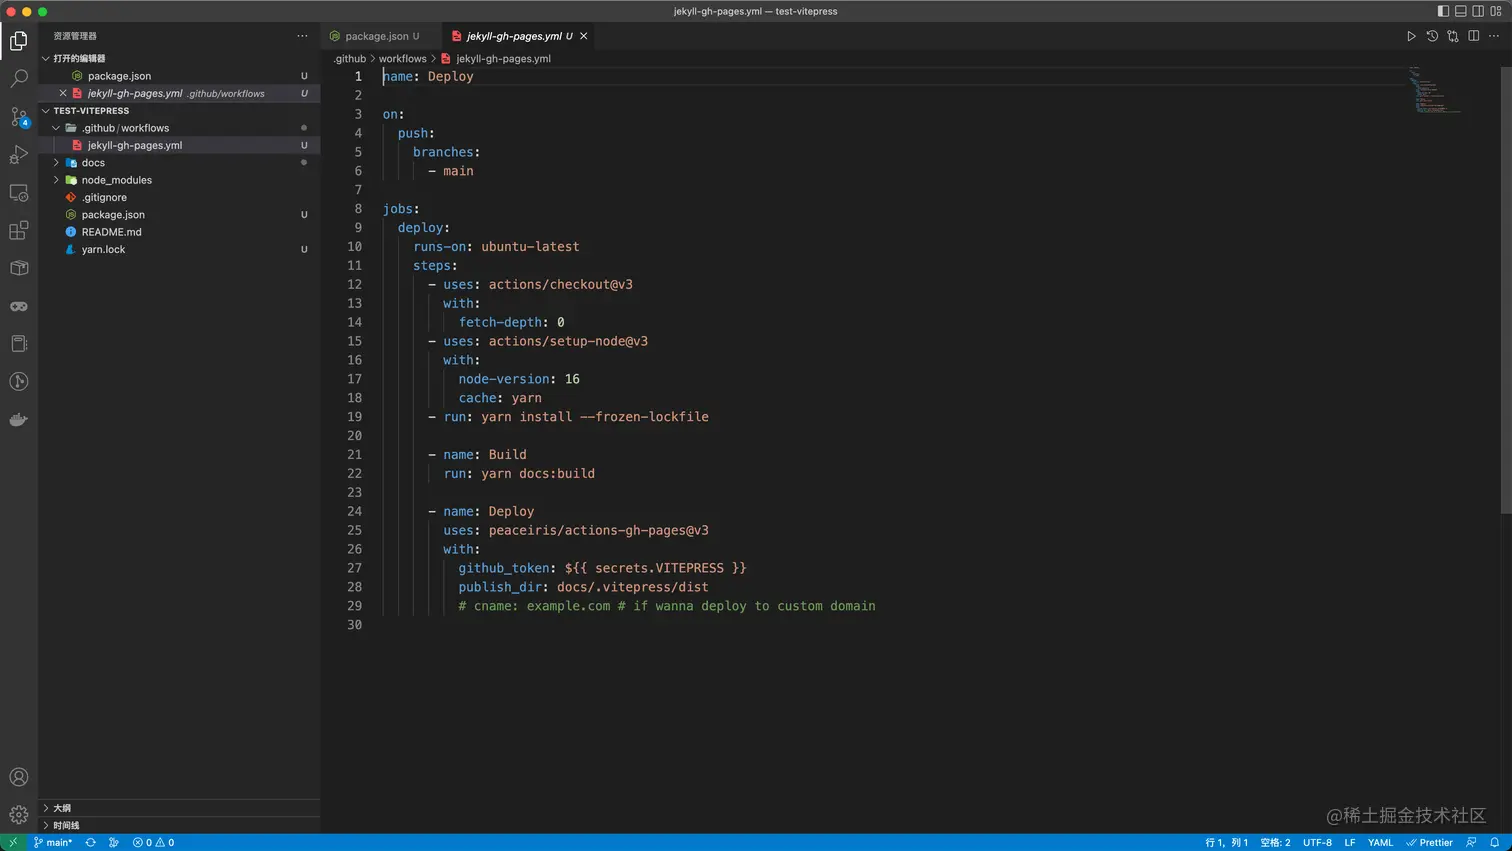Open Source Control view with 4 badge
Image resolution: width=1512 pixels, height=851 pixels.
pyautogui.click(x=18, y=116)
